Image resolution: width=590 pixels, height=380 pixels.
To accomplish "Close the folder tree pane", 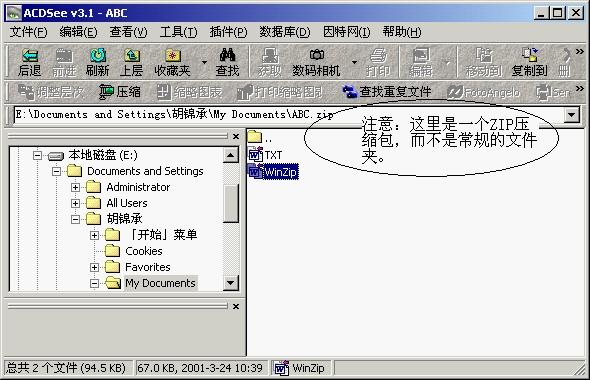I will pos(236,137).
